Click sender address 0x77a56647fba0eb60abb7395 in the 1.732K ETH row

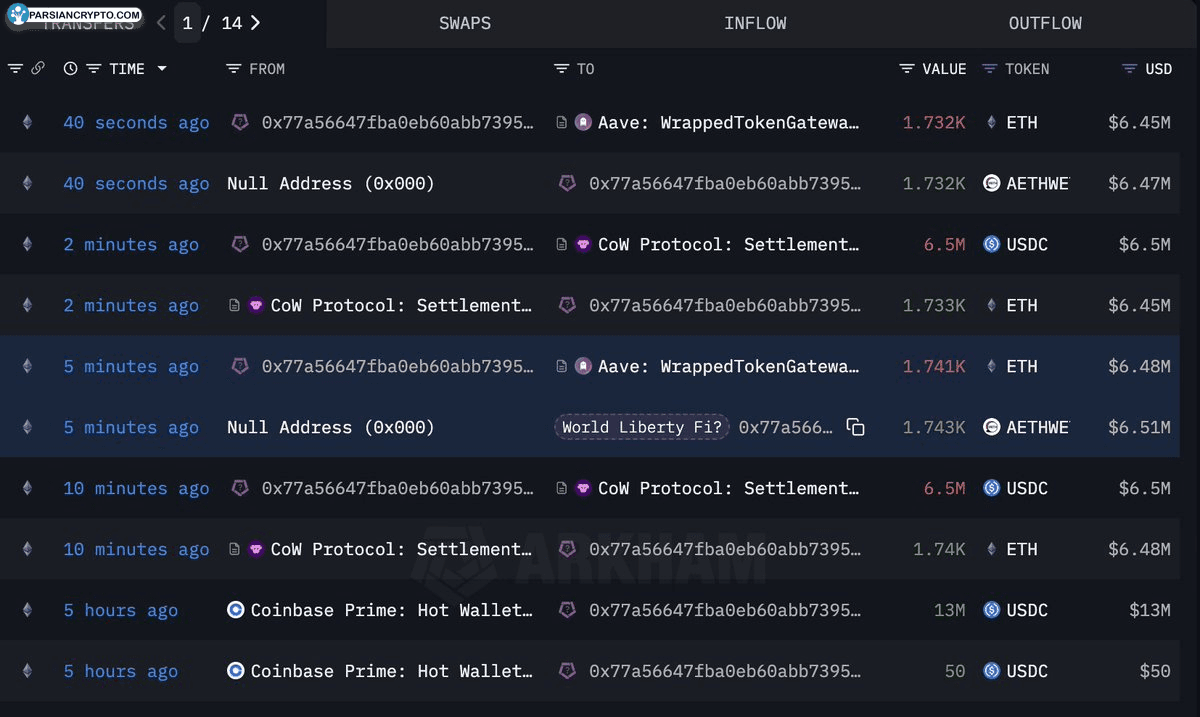point(397,122)
